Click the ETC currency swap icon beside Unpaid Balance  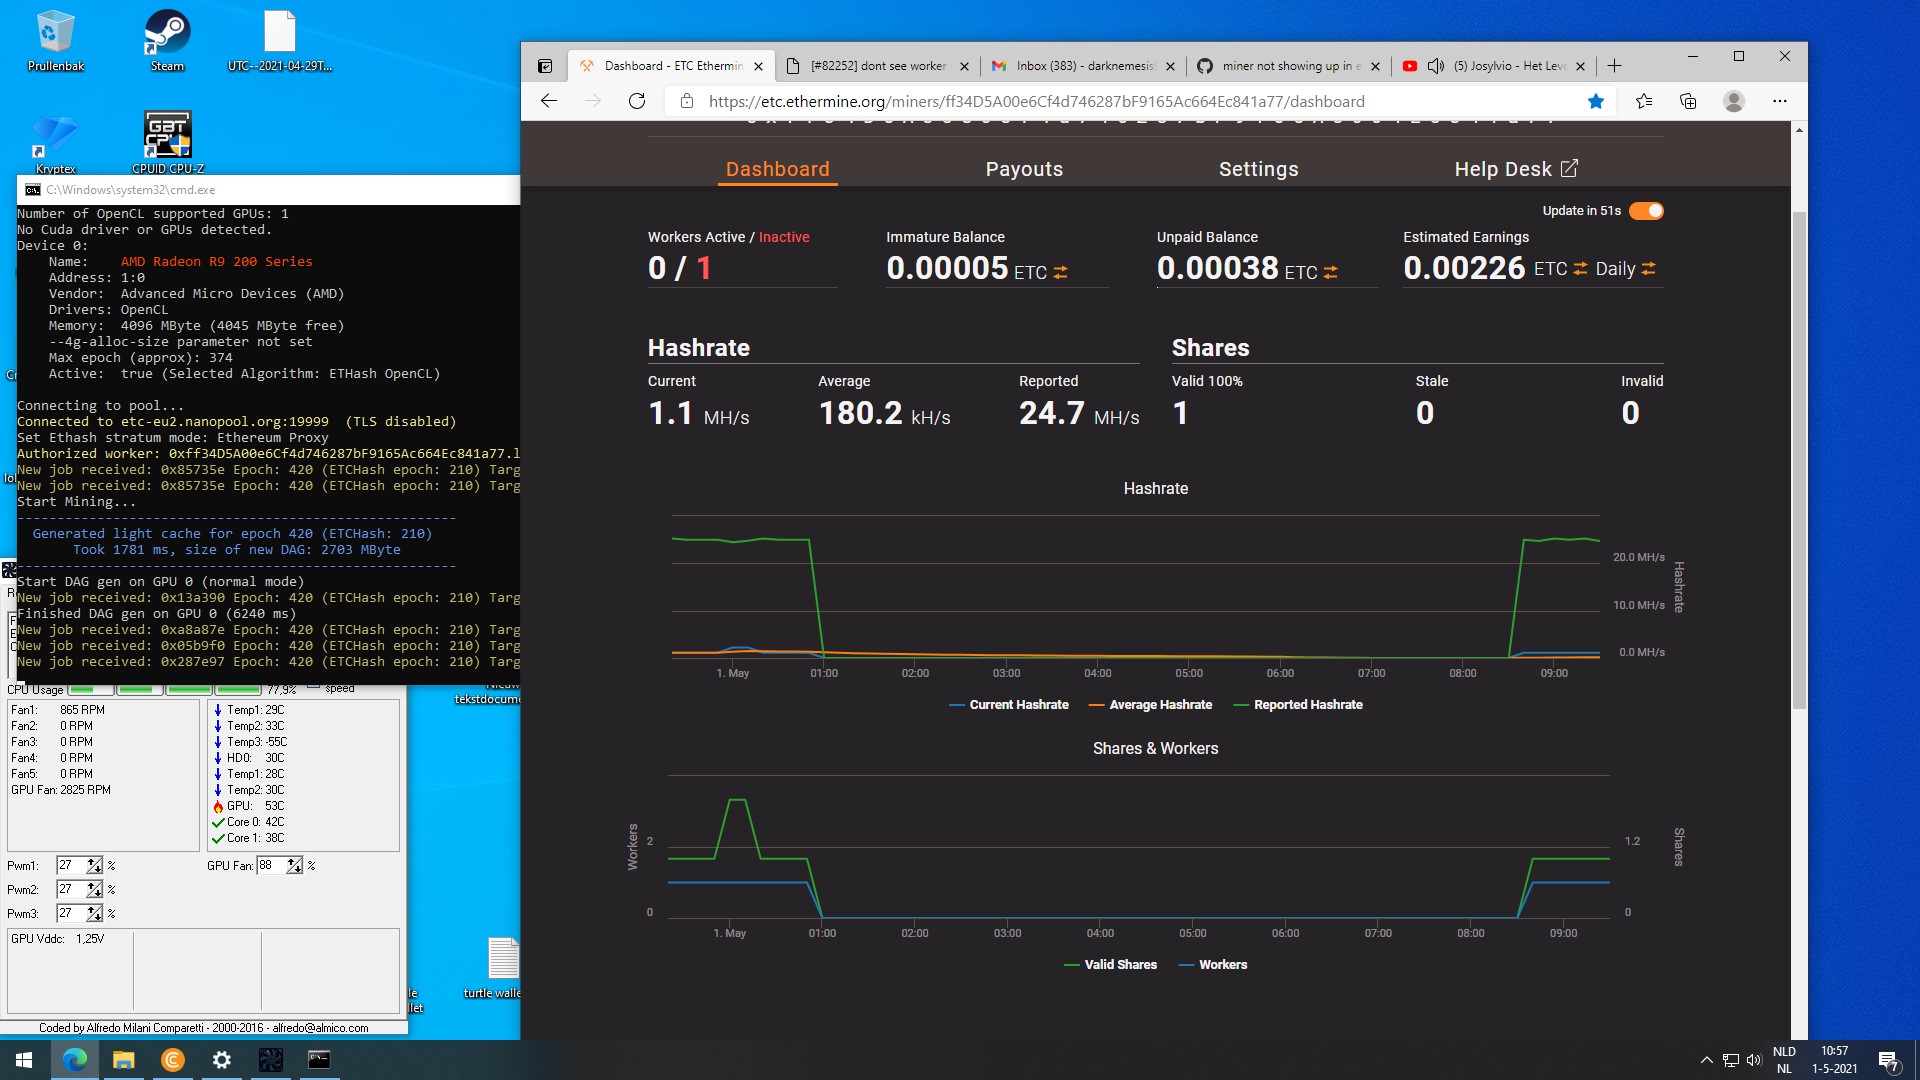pos(1331,271)
